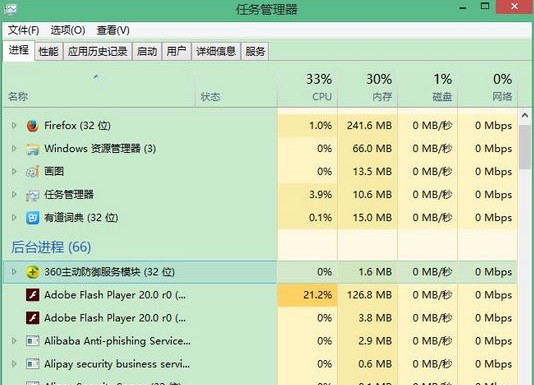Switch to the 详细信息 tab
The width and height of the screenshot is (534, 385).
(x=216, y=51)
